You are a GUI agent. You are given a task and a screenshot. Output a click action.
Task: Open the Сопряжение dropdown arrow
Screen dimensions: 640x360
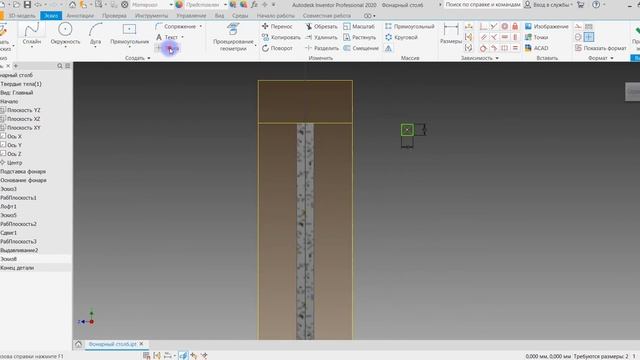[200, 27]
